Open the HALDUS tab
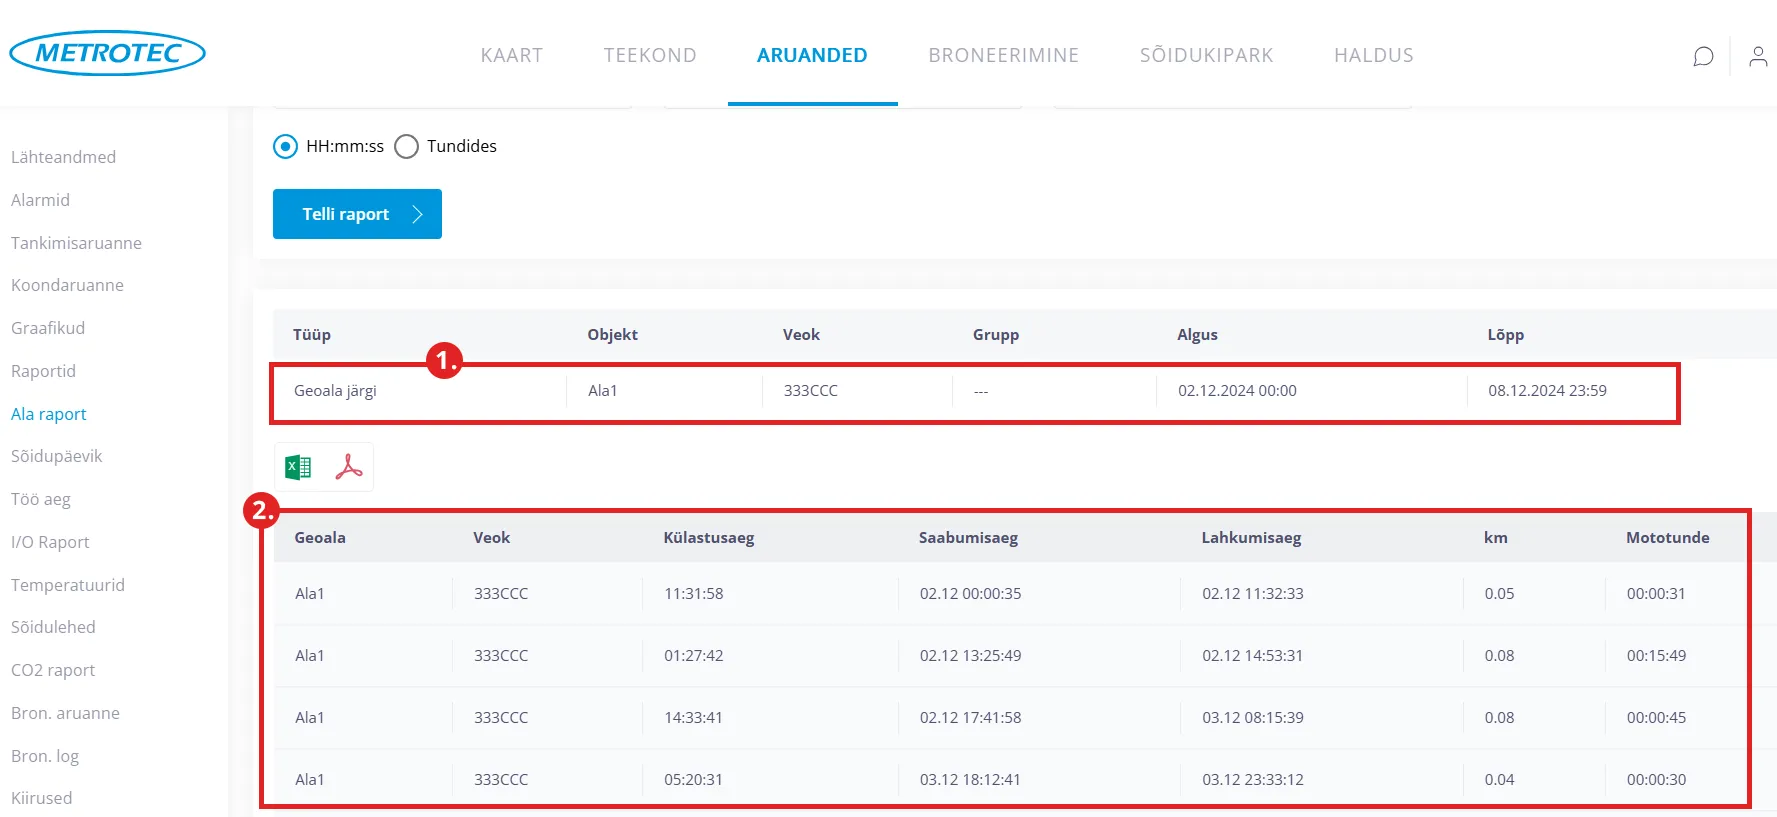 coord(1373,55)
